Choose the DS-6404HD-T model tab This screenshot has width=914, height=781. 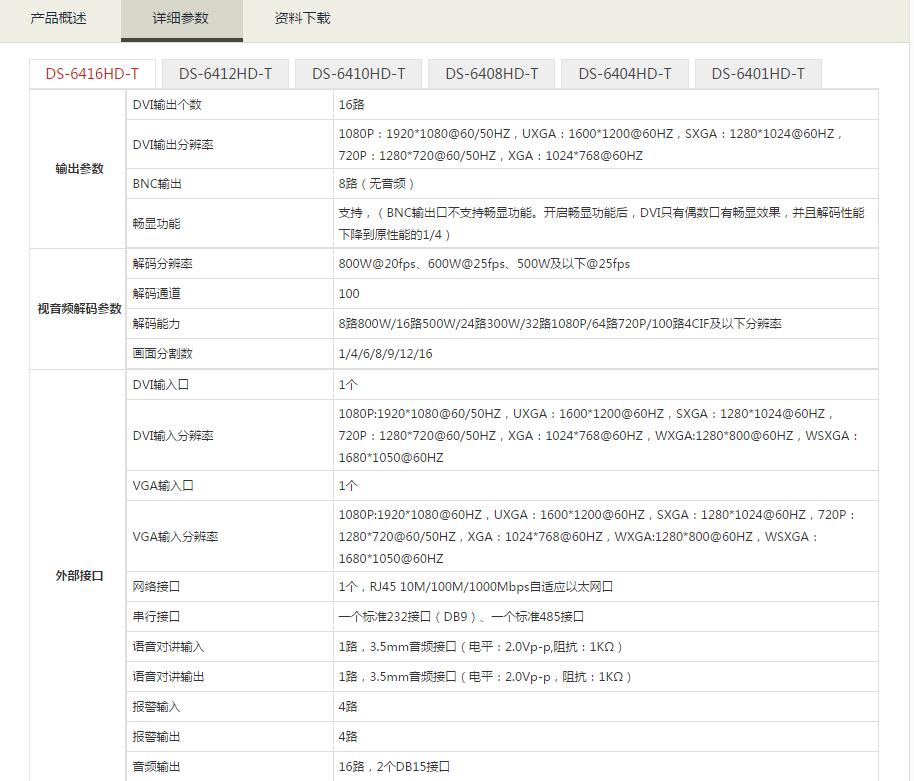[624, 74]
